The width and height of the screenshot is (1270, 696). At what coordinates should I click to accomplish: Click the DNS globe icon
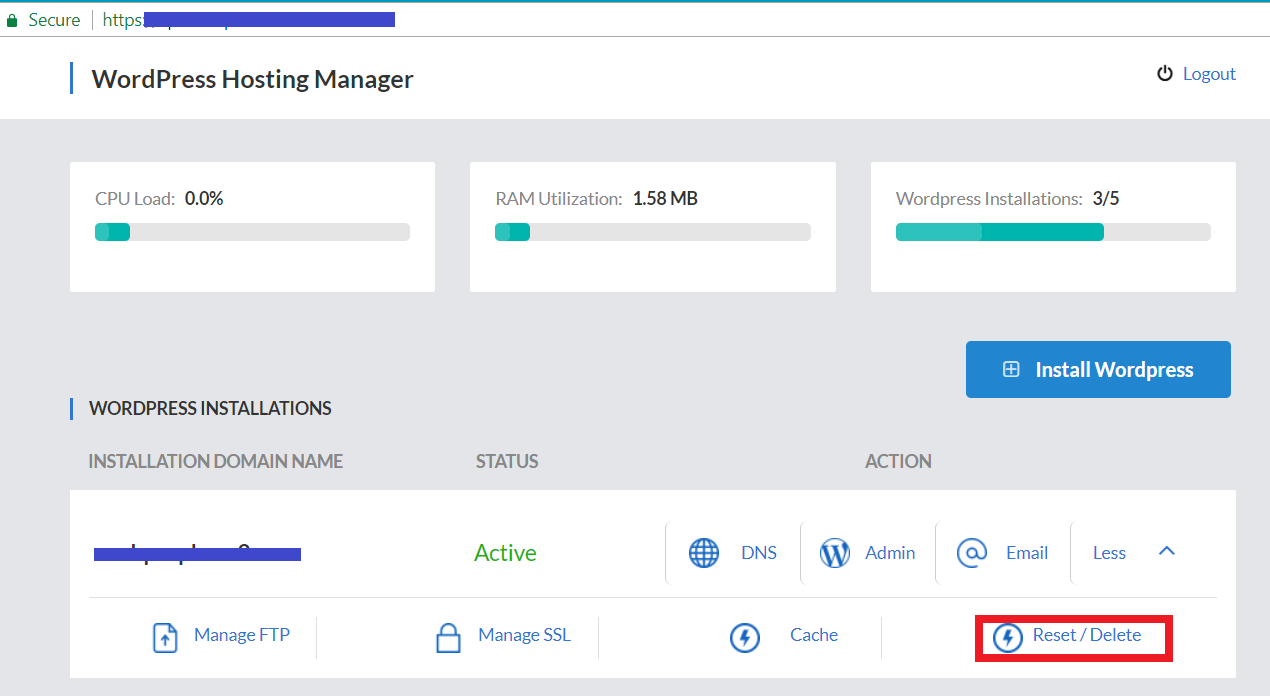point(704,553)
